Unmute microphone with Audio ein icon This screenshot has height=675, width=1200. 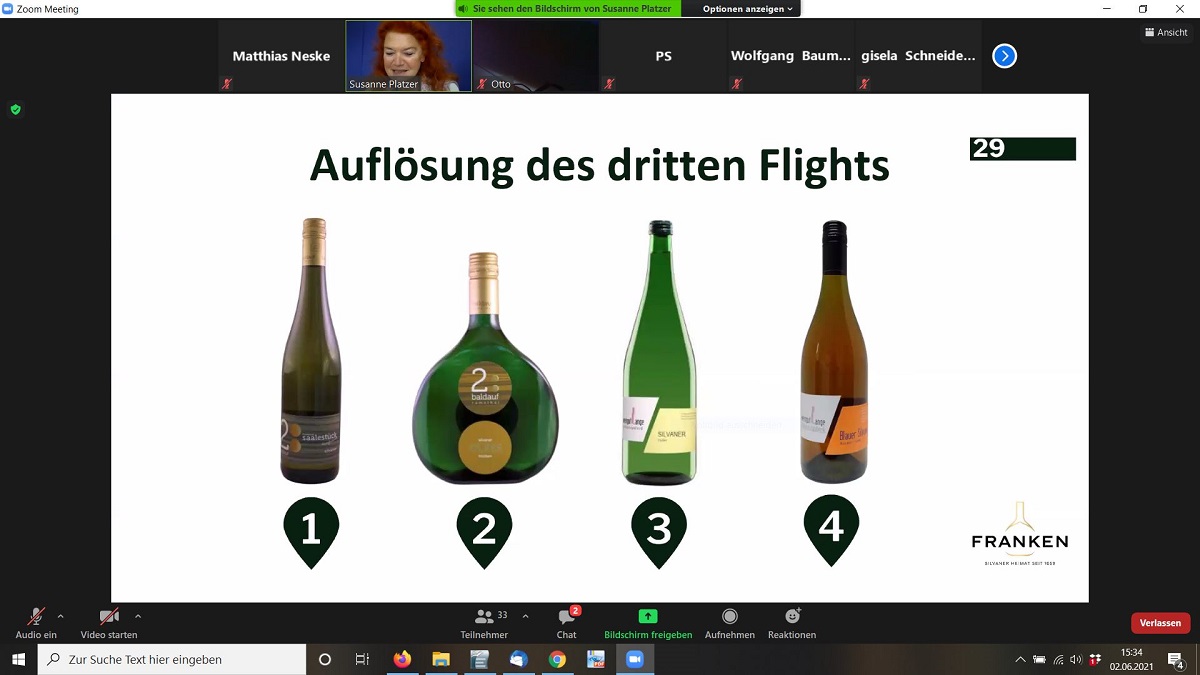point(36,623)
